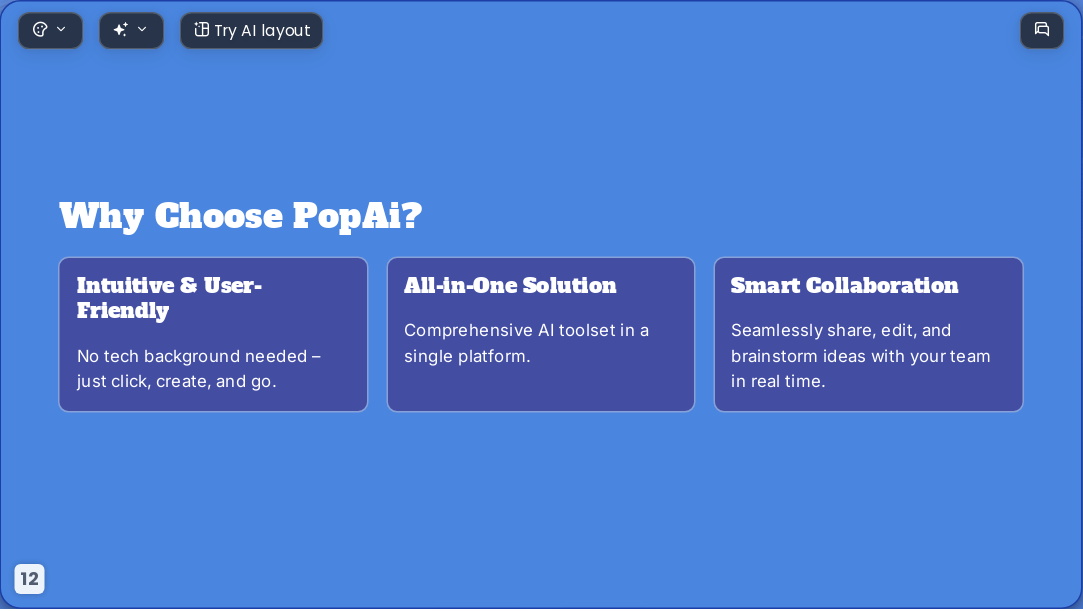This screenshot has width=1083, height=611.
Task: Click the Seamlessly share, edit description text
Action: pyautogui.click(x=861, y=356)
